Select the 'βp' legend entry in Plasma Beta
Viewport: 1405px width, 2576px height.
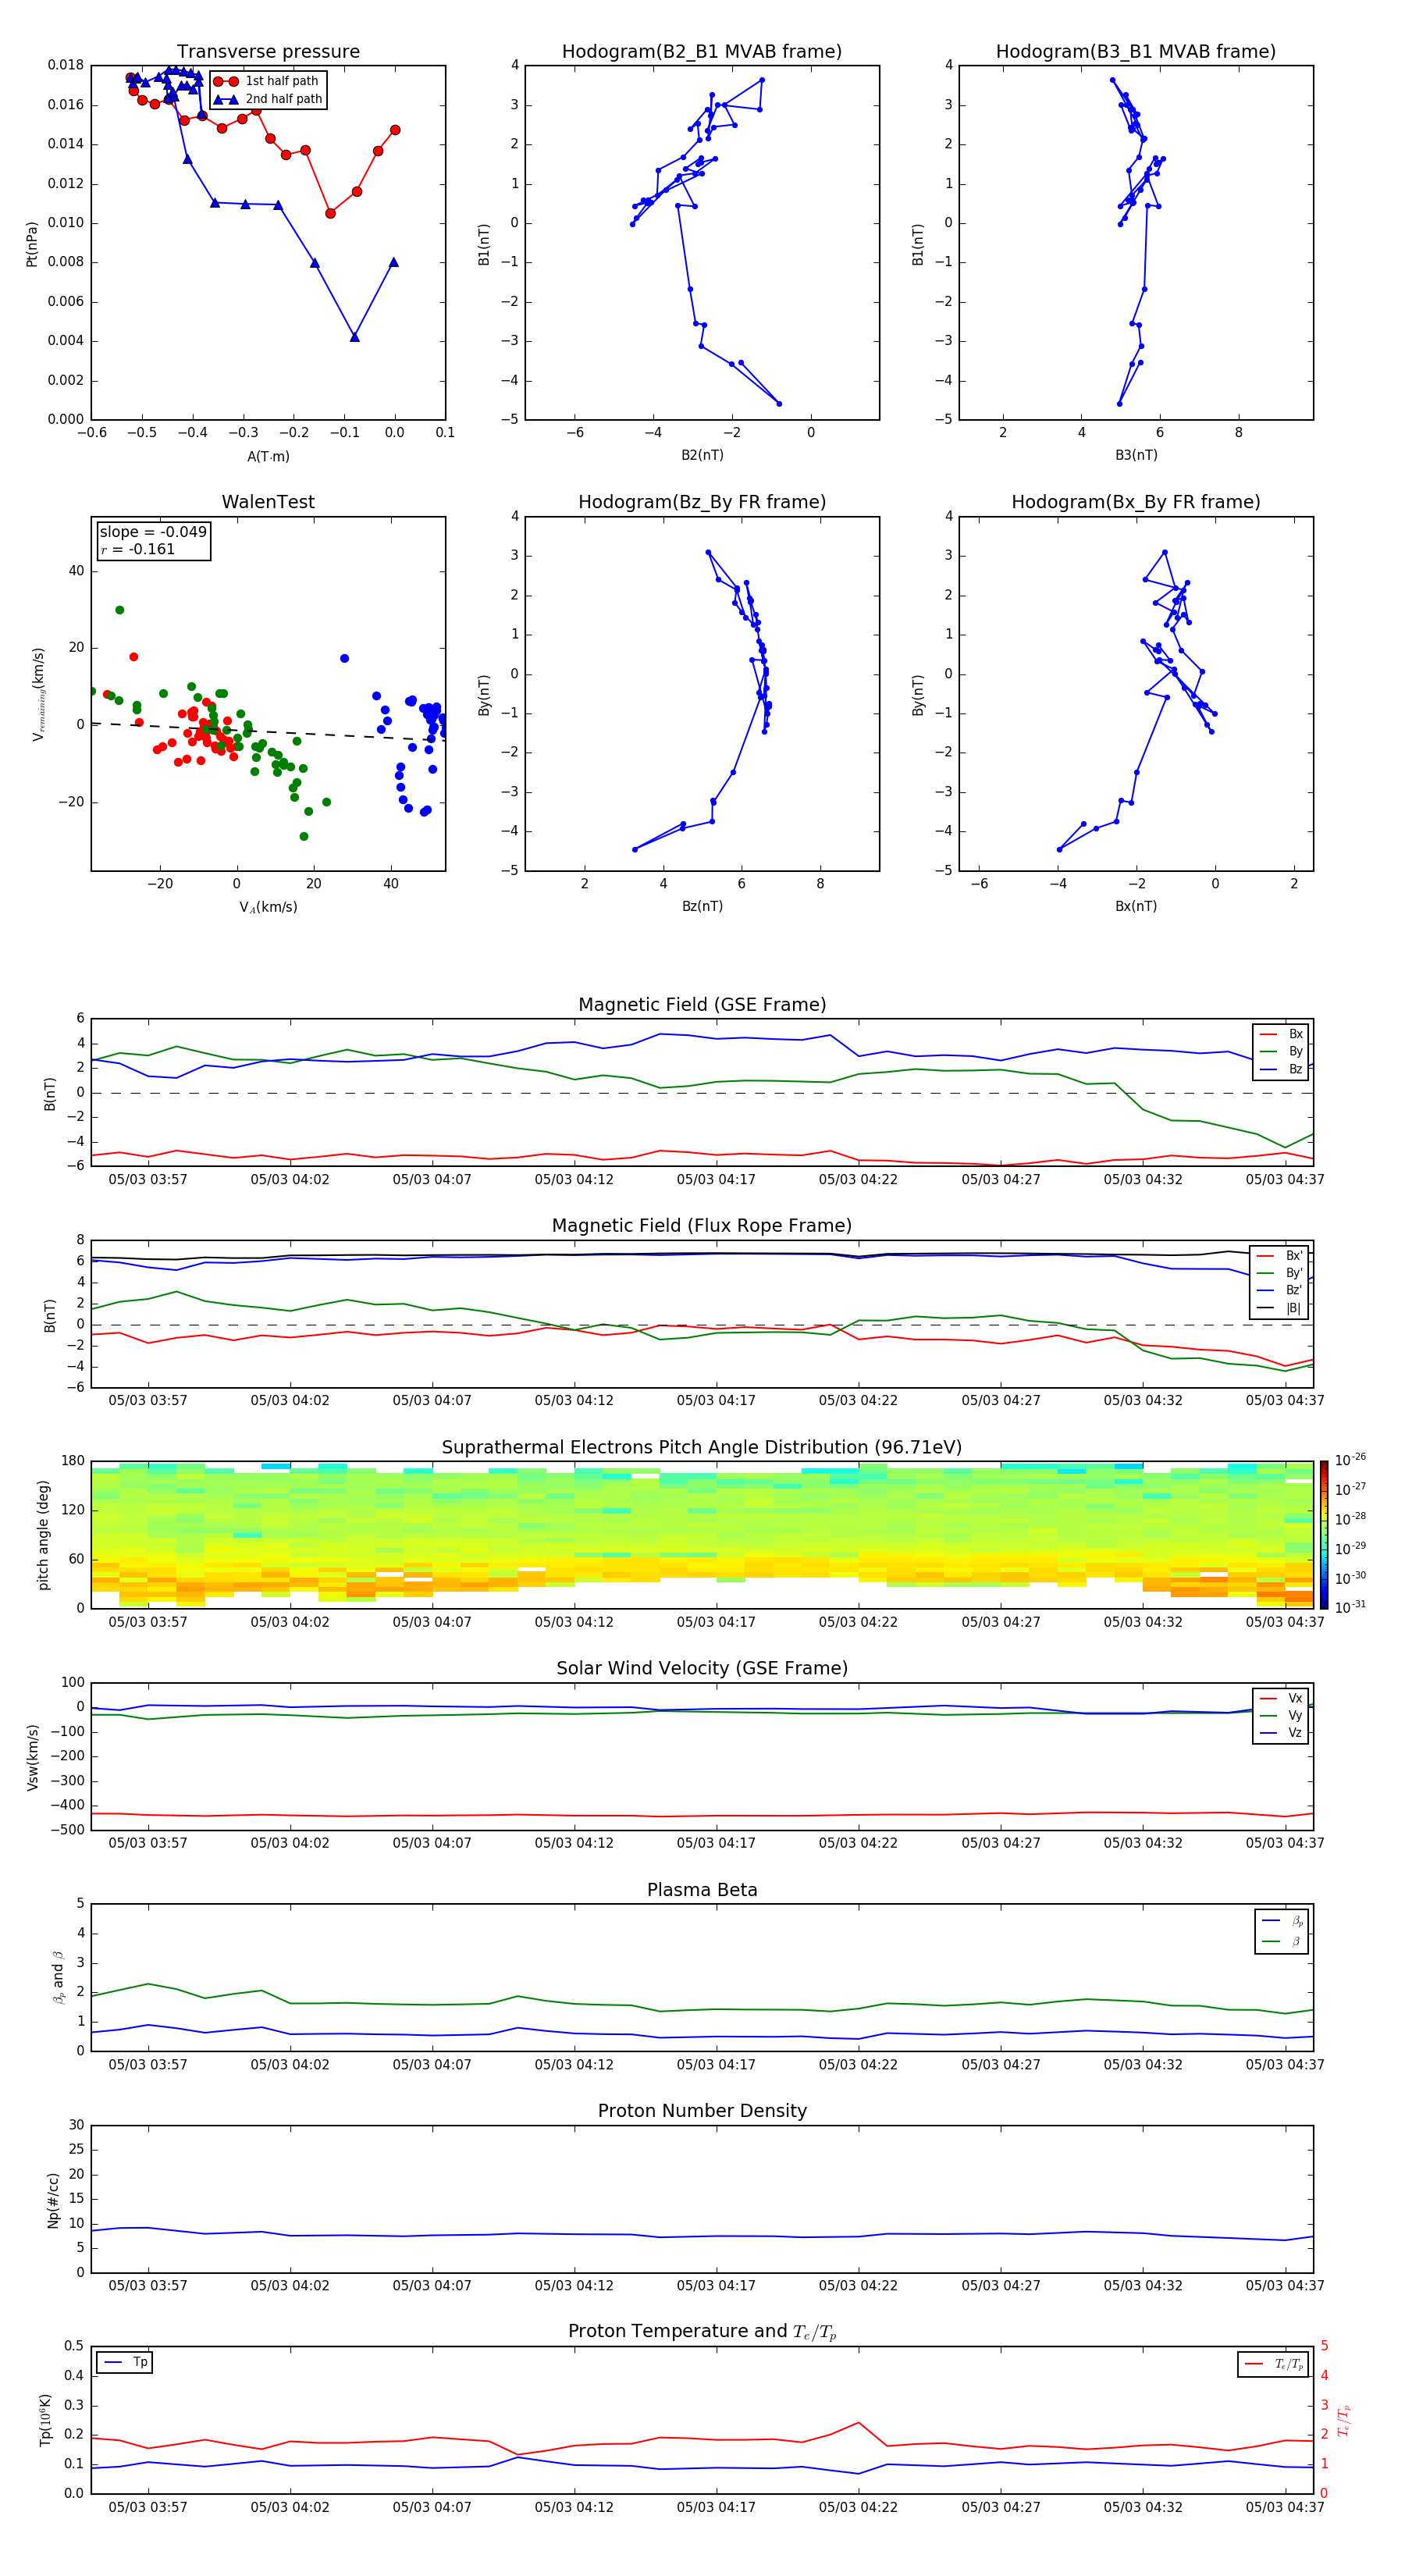coord(1283,1921)
